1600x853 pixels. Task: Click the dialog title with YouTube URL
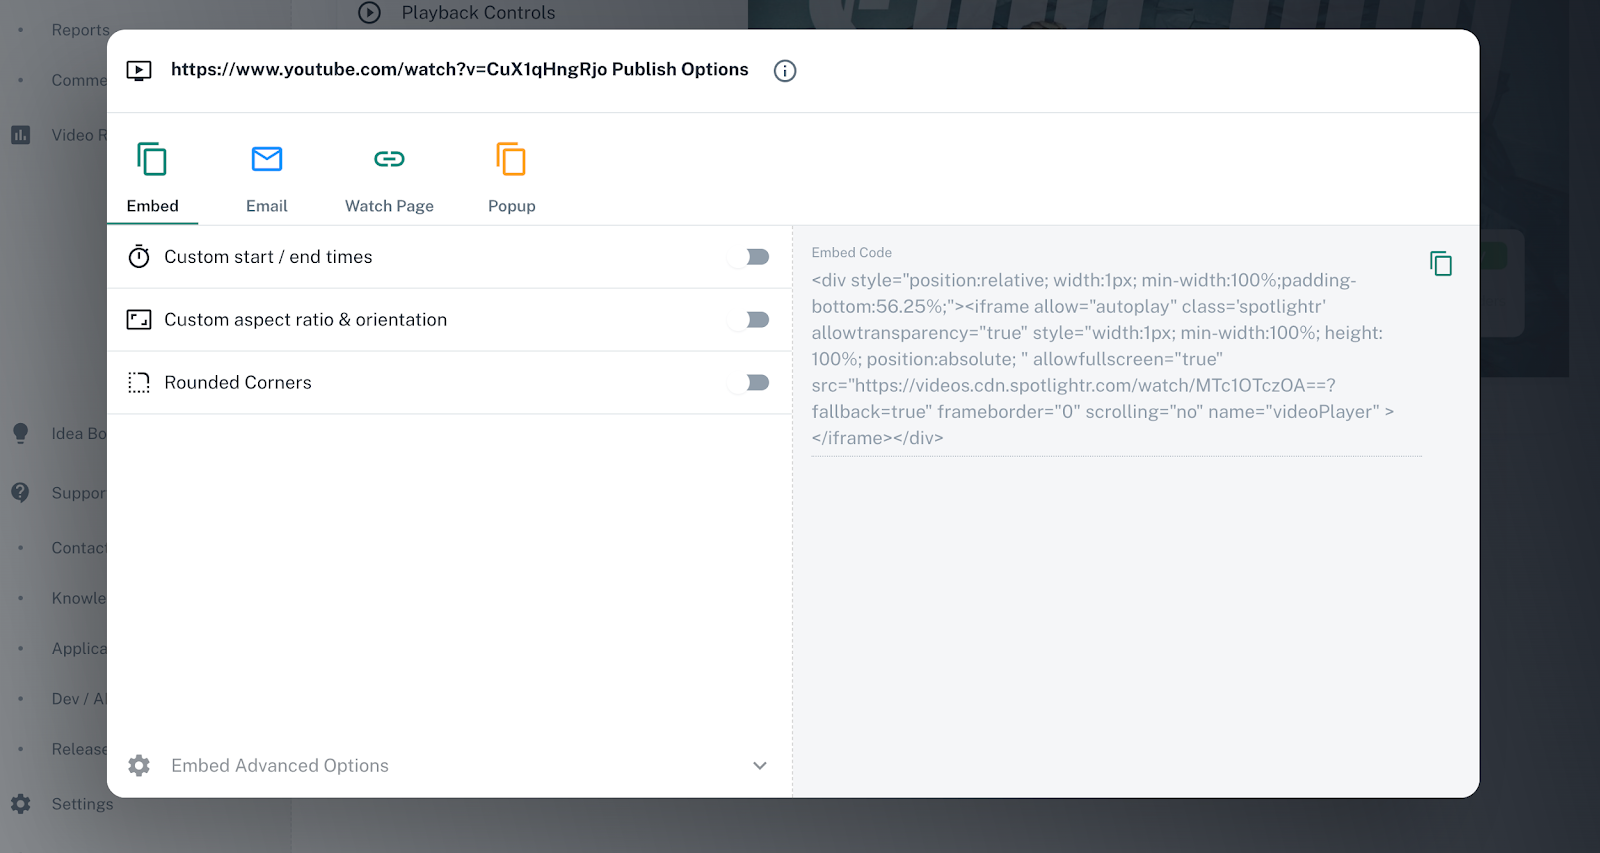(460, 70)
